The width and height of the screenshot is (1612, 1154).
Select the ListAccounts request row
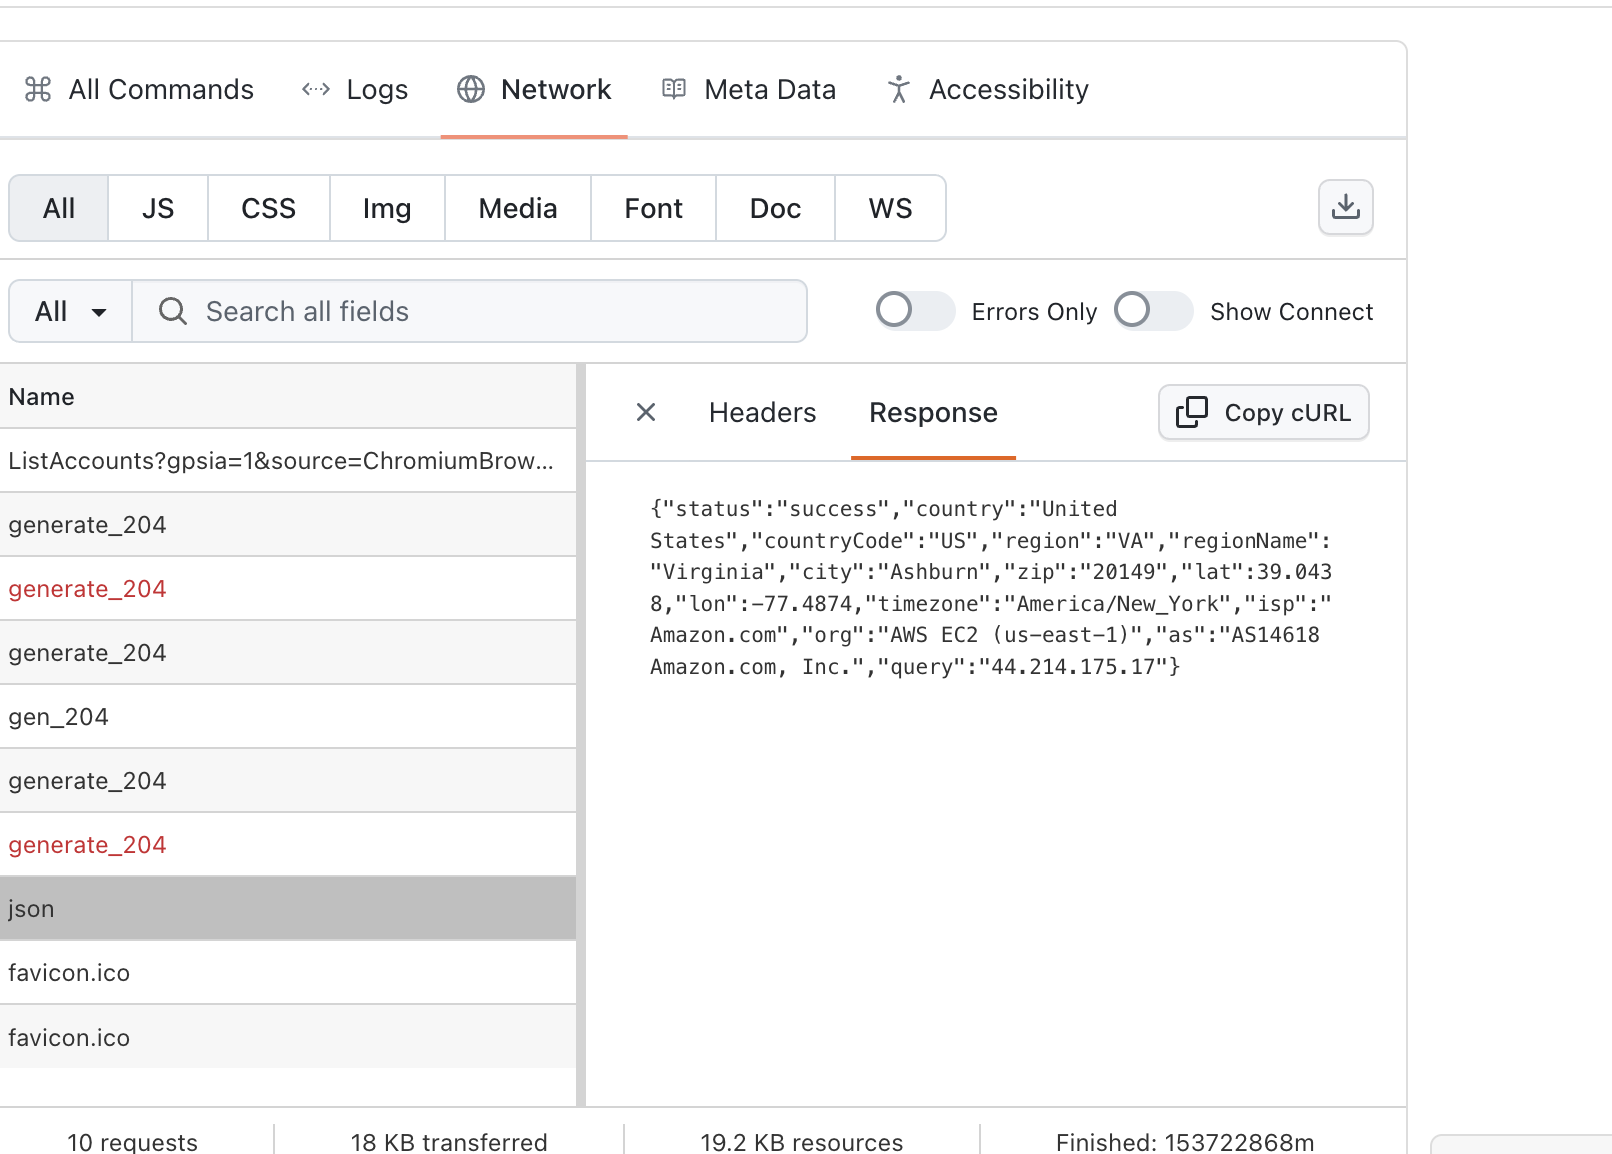[x=288, y=460]
